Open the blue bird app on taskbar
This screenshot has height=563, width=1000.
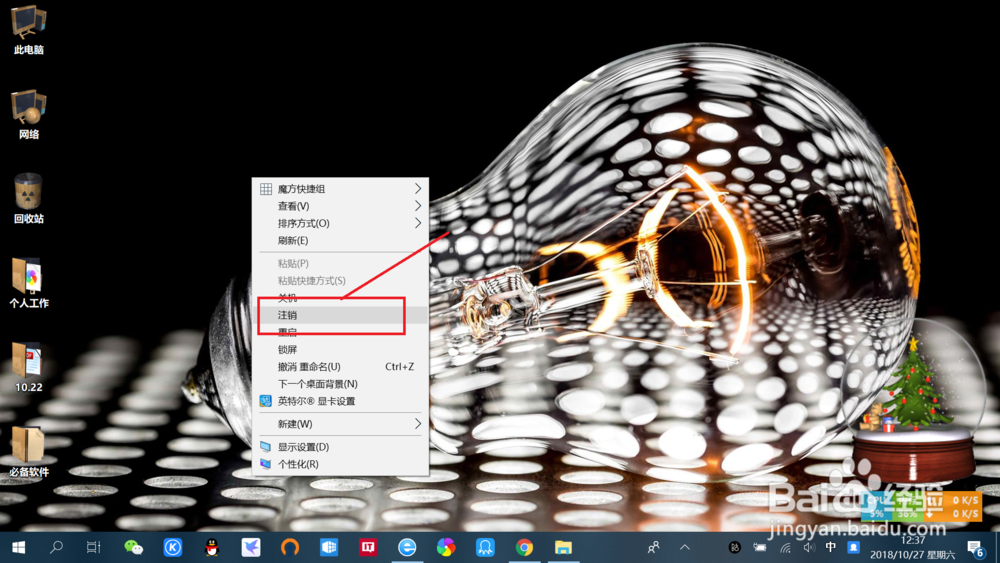(251, 547)
